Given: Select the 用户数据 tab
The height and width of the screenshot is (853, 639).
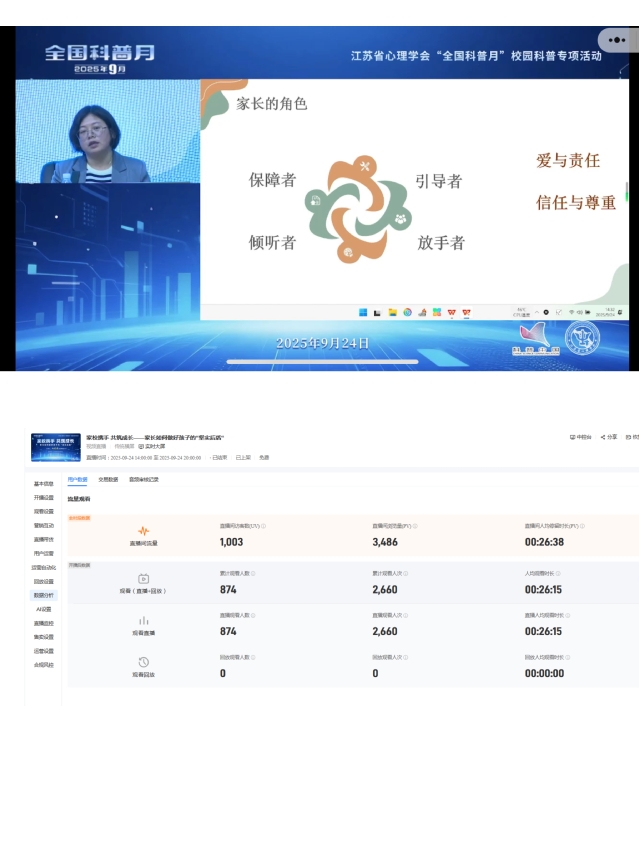Looking at the screenshot, I should (x=77, y=479).
